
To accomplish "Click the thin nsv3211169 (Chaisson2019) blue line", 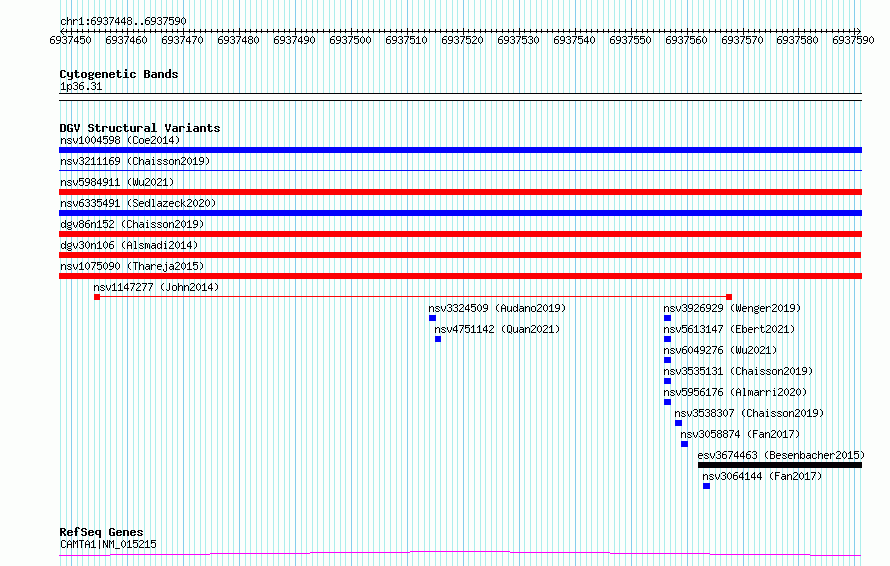I will pos(460,170).
